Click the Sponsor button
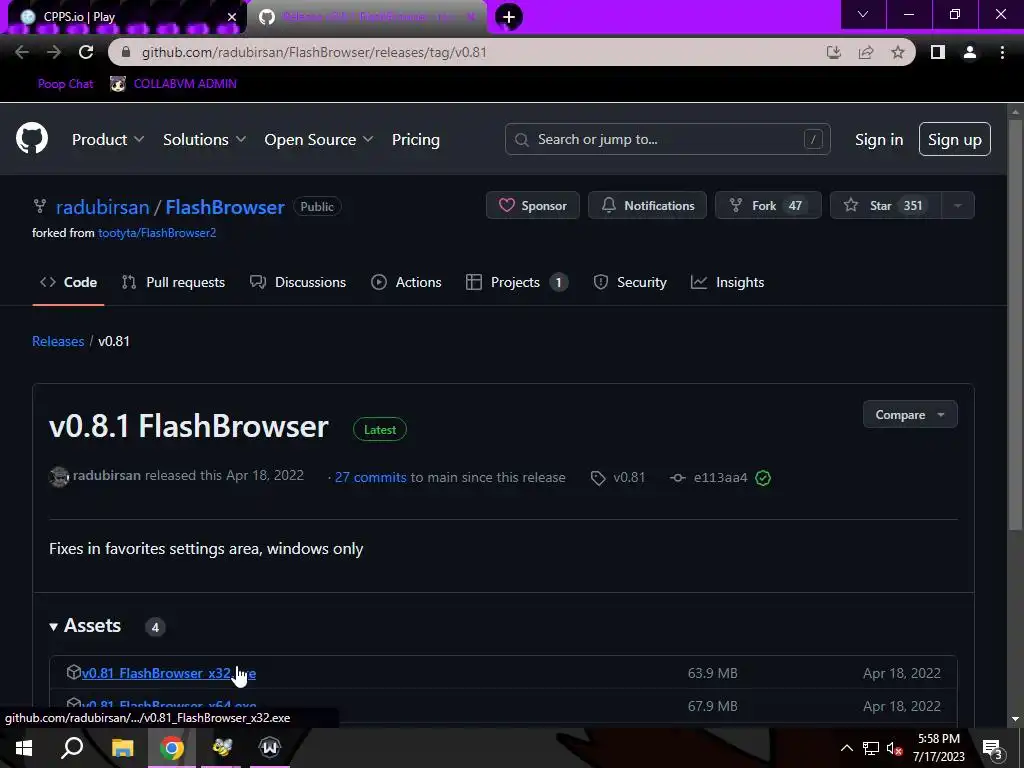1024x768 pixels. pyautogui.click(x=533, y=205)
